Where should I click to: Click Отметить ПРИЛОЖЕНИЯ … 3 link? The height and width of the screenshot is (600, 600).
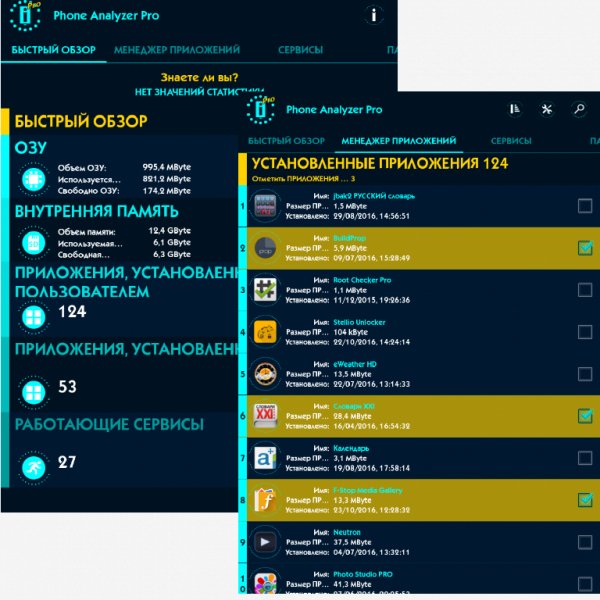pyautogui.click(x=303, y=179)
